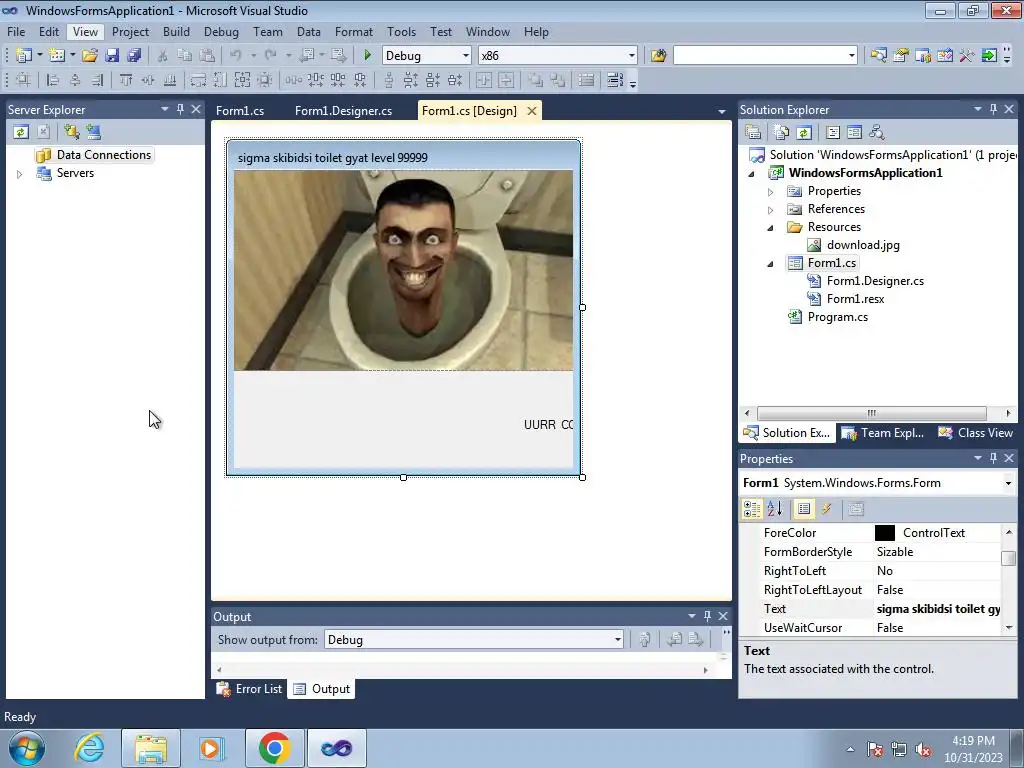Click the Find in Files icon
Image resolution: width=1024 pixels, height=768 pixels.
pyautogui.click(x=658, y=56)
